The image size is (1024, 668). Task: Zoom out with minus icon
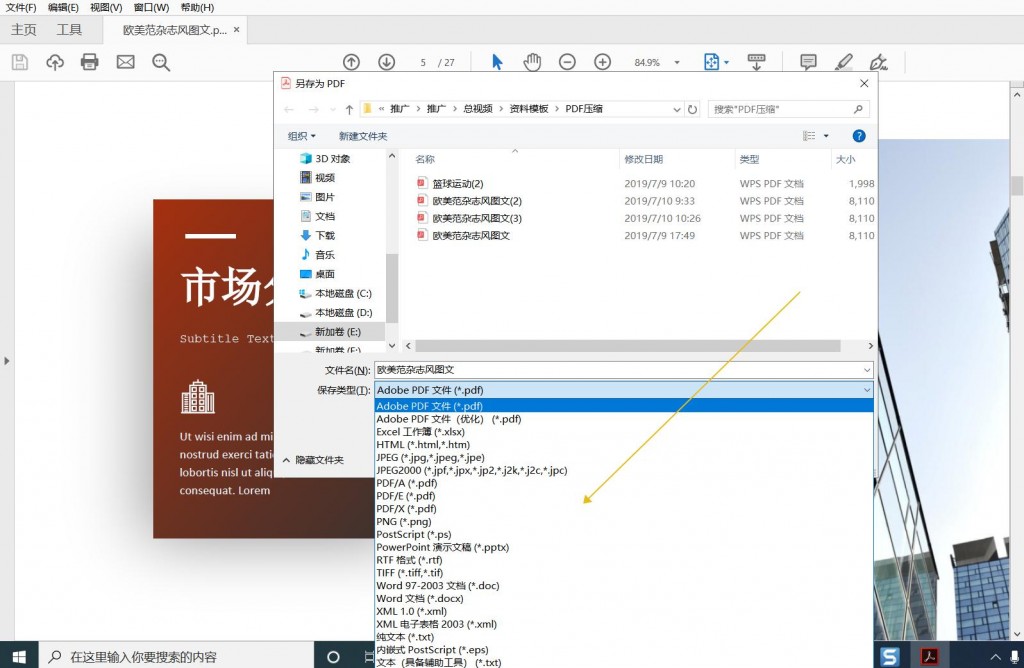pyautogui.click(x=568, y=62)
